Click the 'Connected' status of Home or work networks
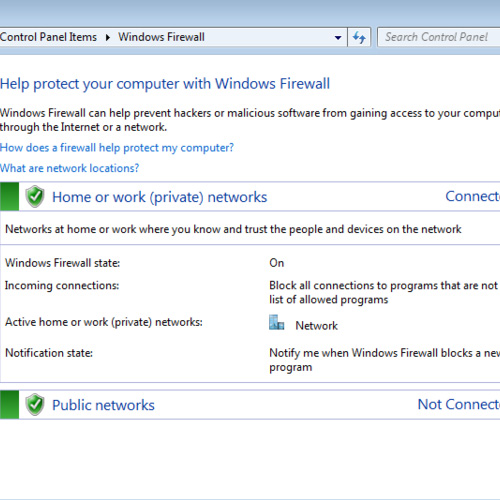Viewport: 500px width, 500px height. [473, 196]
